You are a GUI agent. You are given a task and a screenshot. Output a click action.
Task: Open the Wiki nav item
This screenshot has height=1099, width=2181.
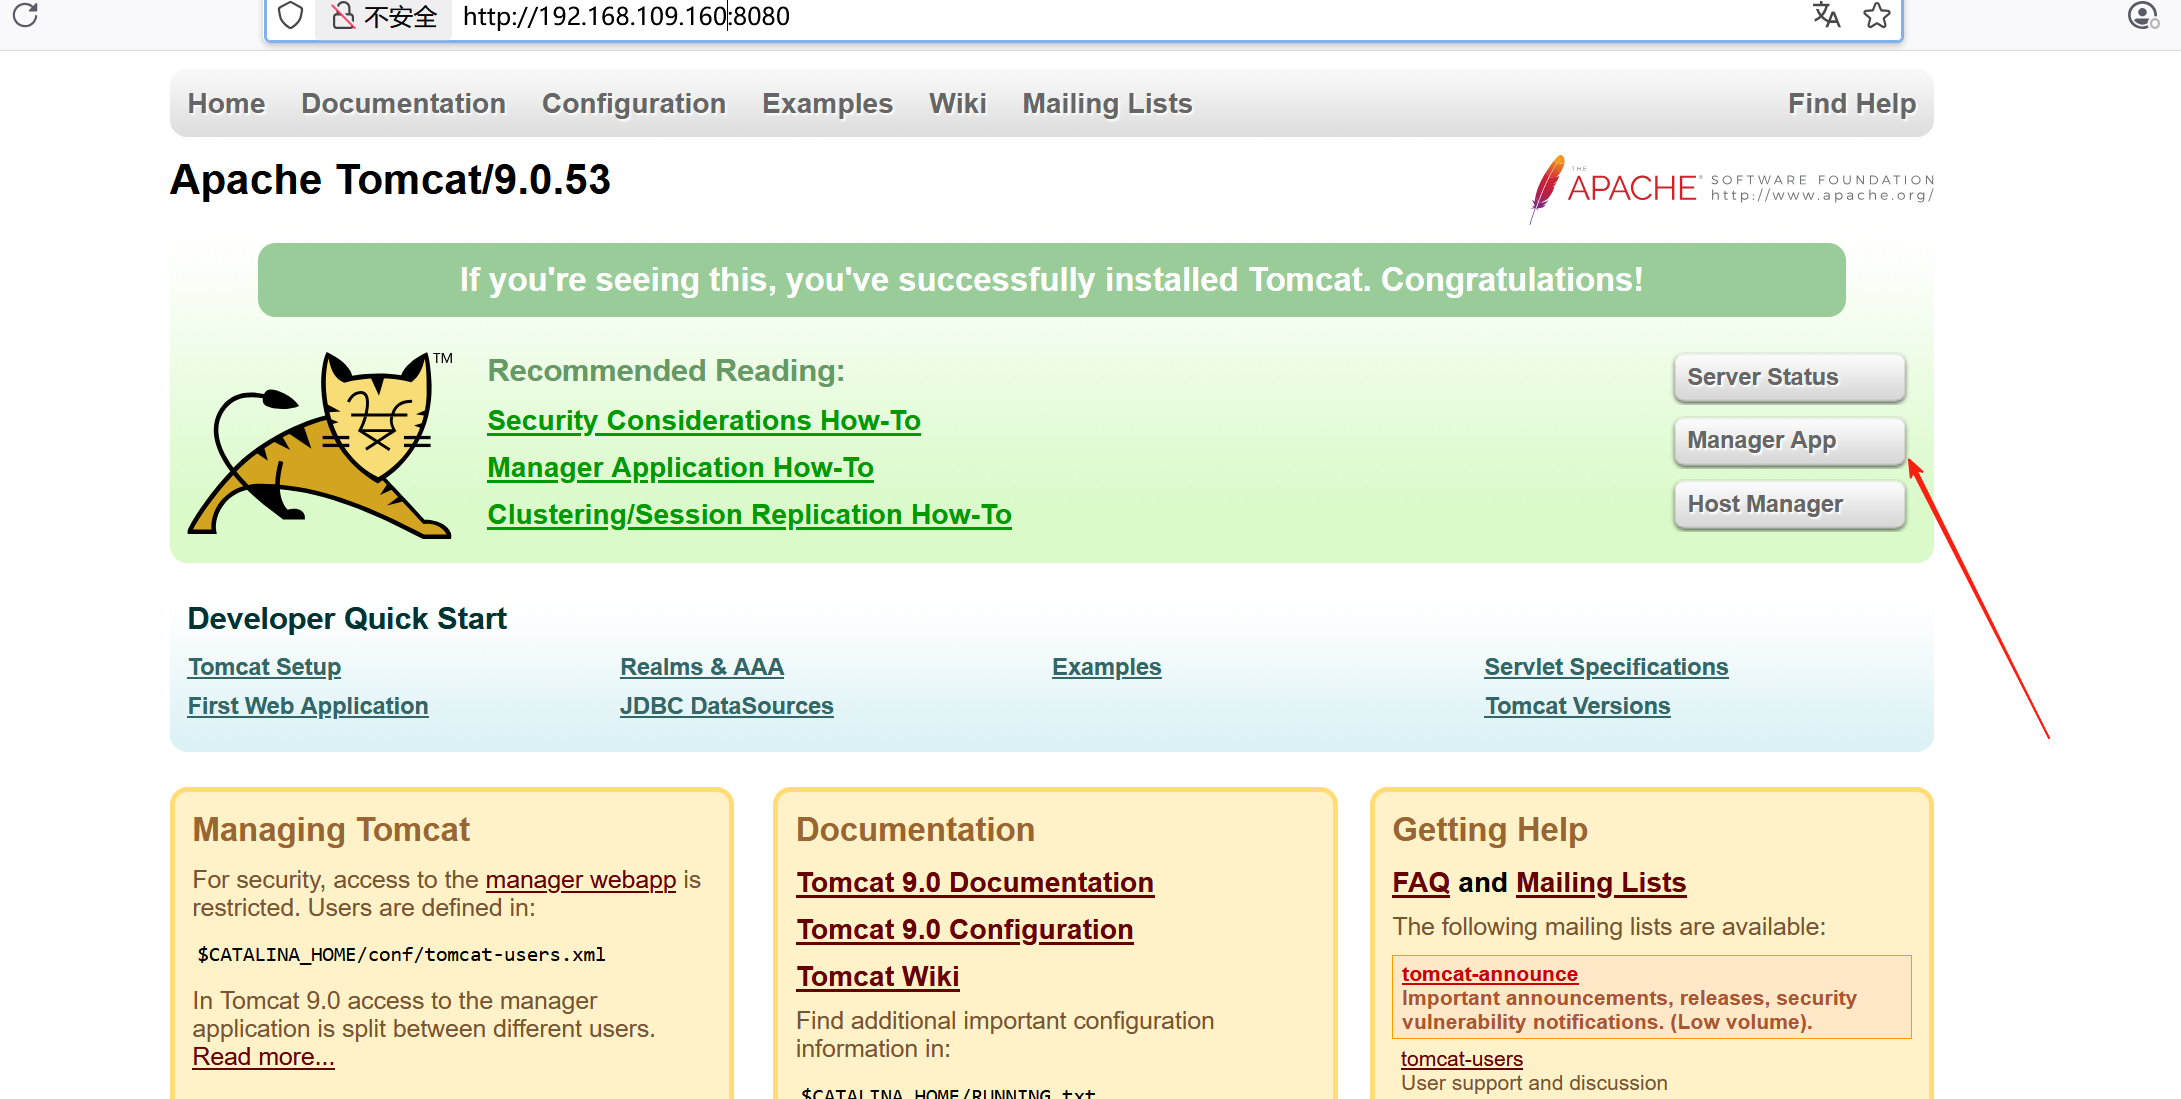[x=957, y=103]
